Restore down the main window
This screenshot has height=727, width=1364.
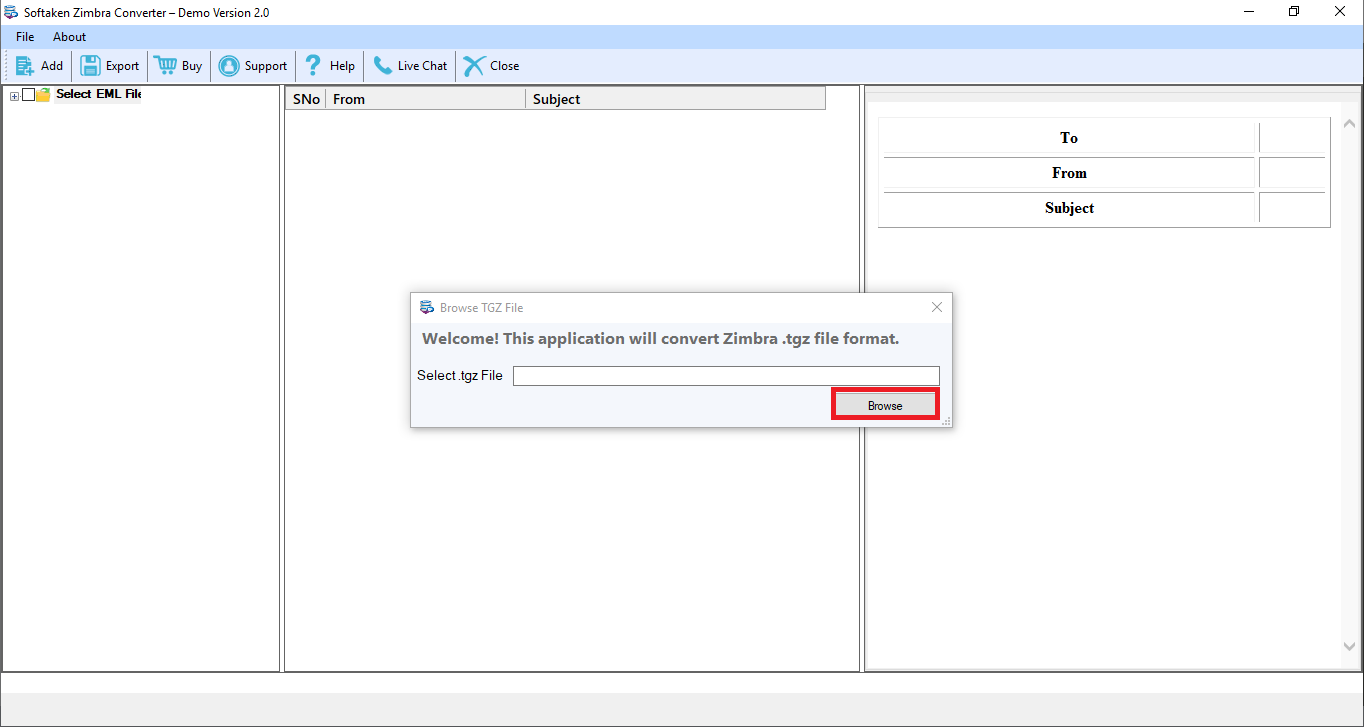[x=1294, y=12]
